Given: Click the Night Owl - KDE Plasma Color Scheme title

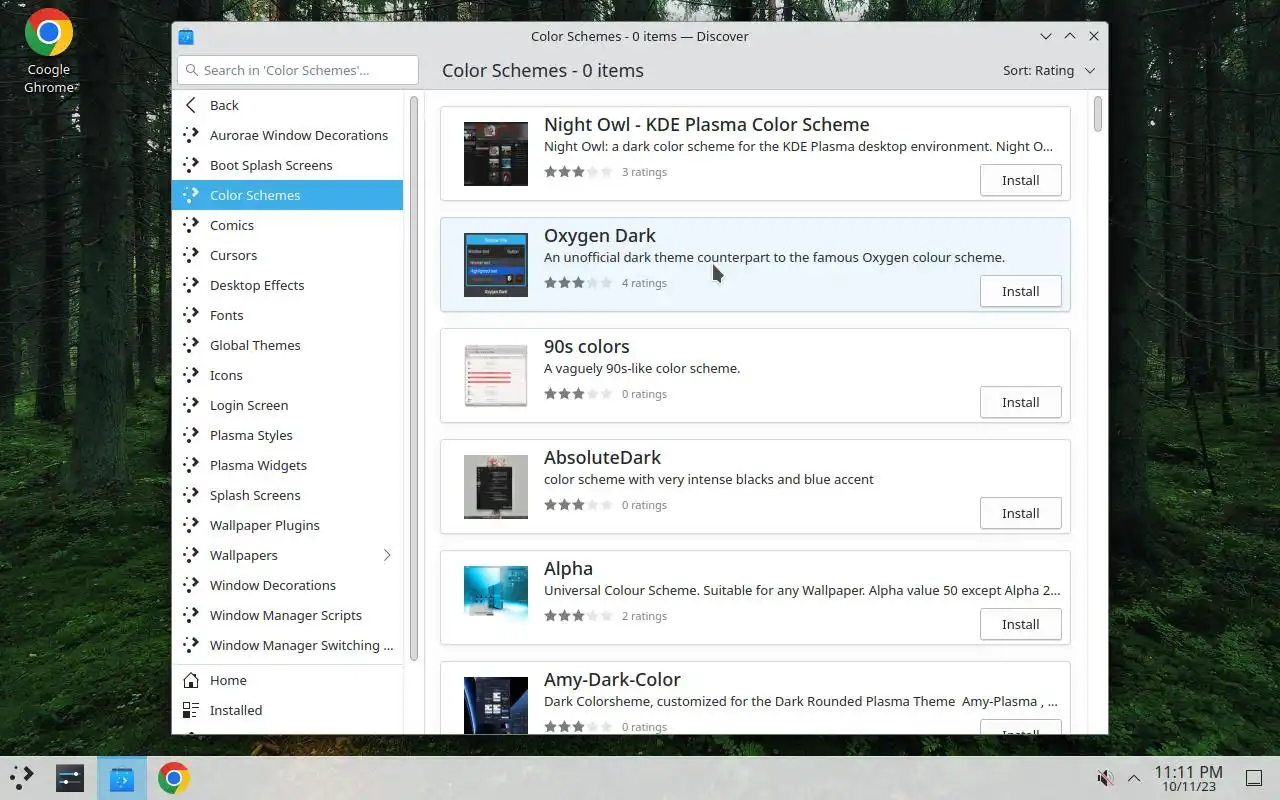Looking at the screenshot, I should pyautogui.click(x=706, y=125).
